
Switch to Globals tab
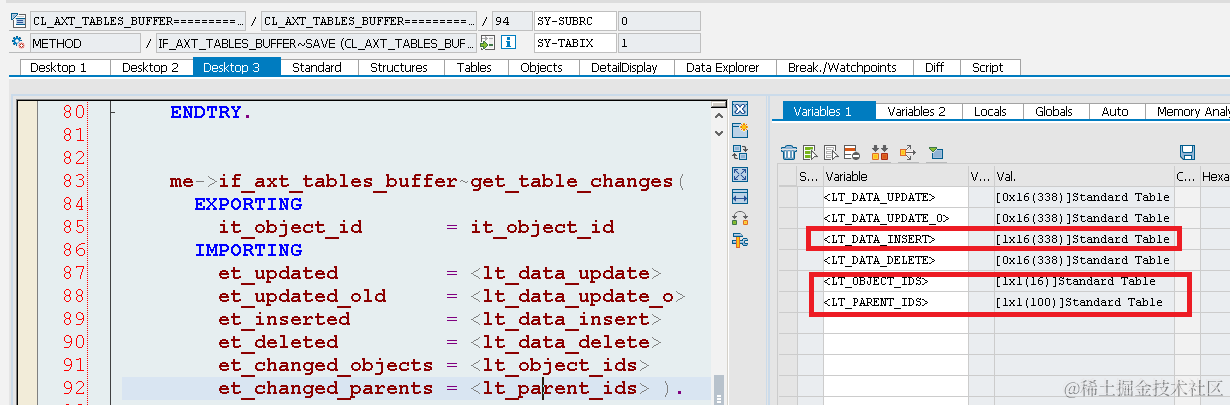click(x=1054, y=112)
